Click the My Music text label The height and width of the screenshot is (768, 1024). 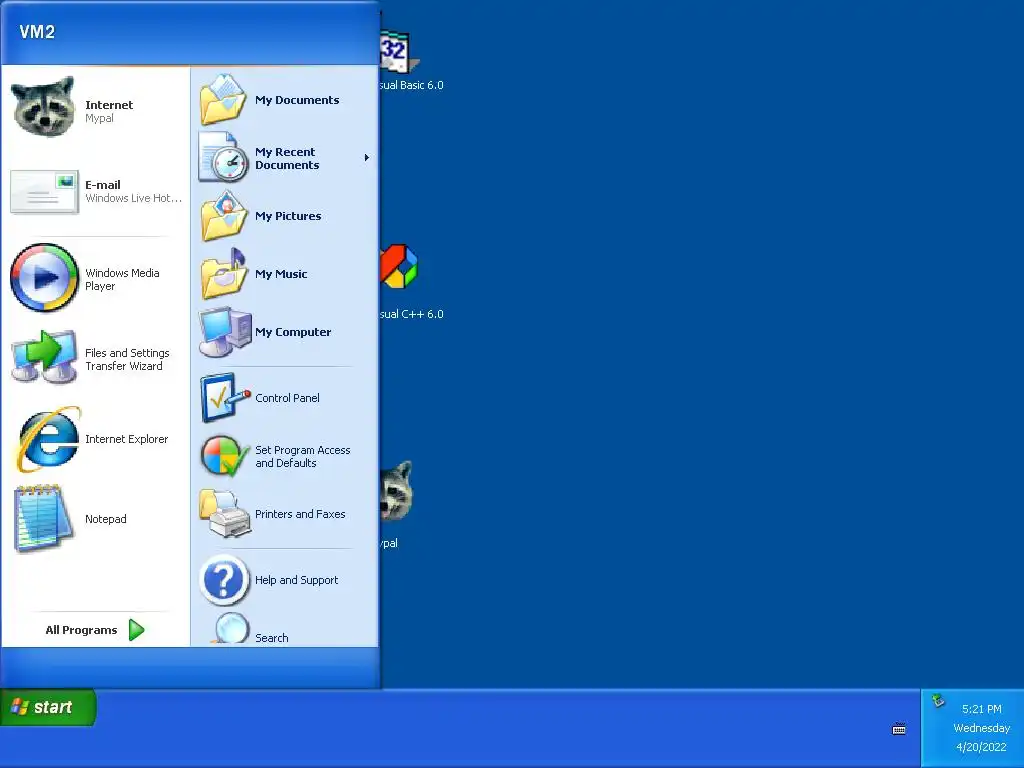[281, 274]
